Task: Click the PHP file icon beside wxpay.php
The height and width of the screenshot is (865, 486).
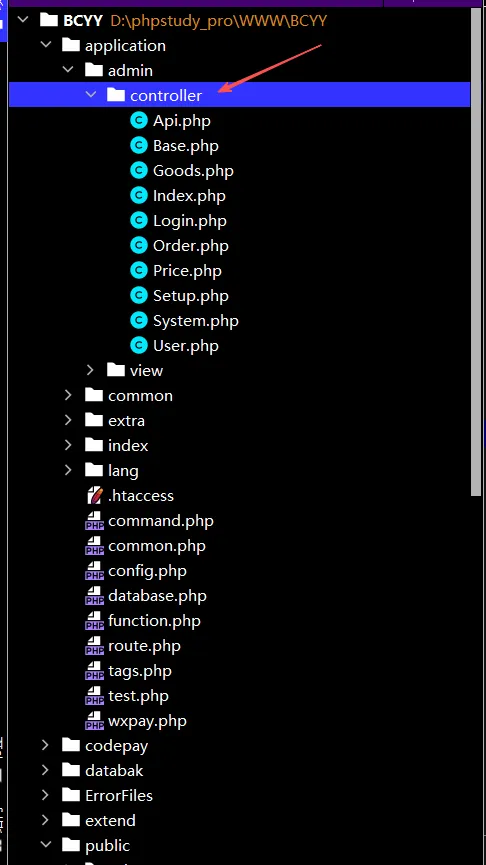Action: click(x=94, y=720)
